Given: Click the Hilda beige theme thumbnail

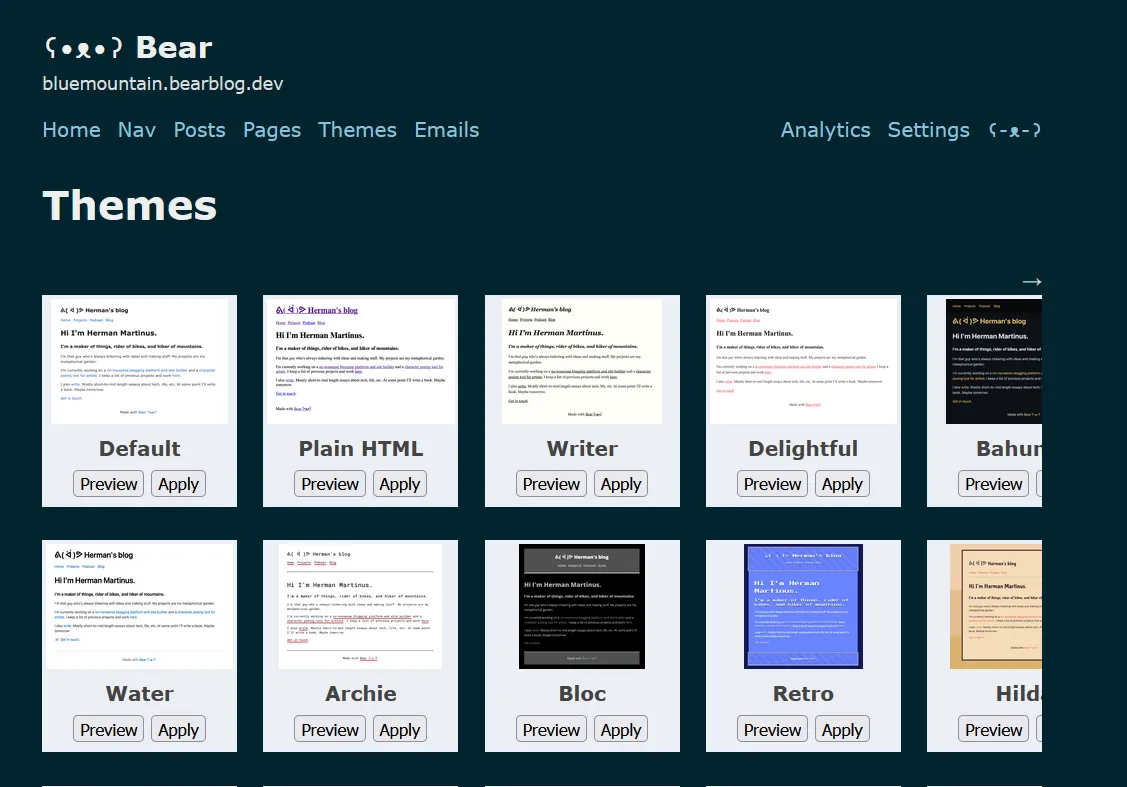Looking at the screenshot, I should click(996, 607).
